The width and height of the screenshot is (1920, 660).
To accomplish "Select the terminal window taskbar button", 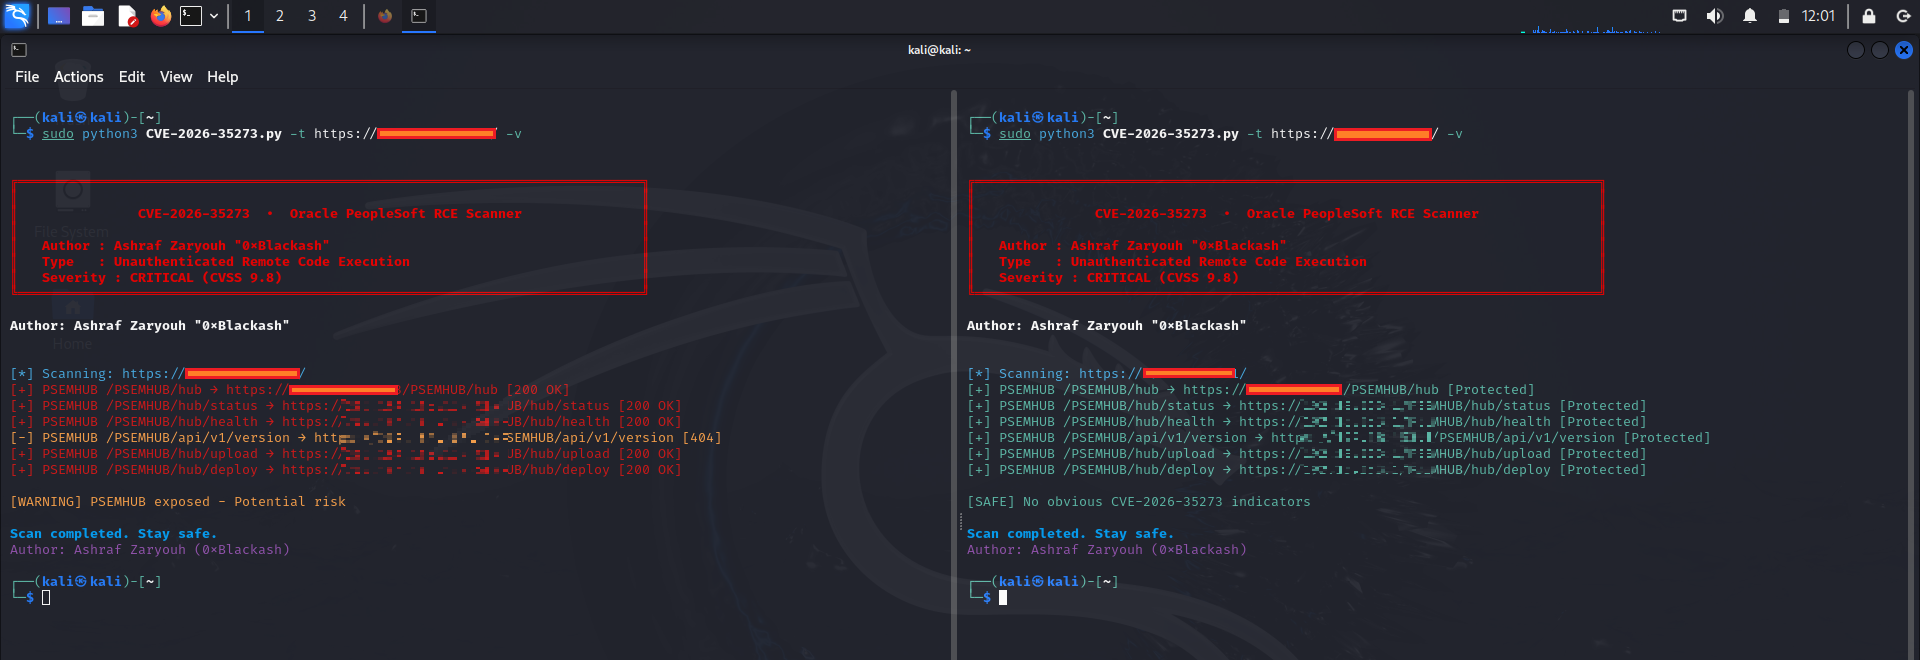I will point(419,16).
